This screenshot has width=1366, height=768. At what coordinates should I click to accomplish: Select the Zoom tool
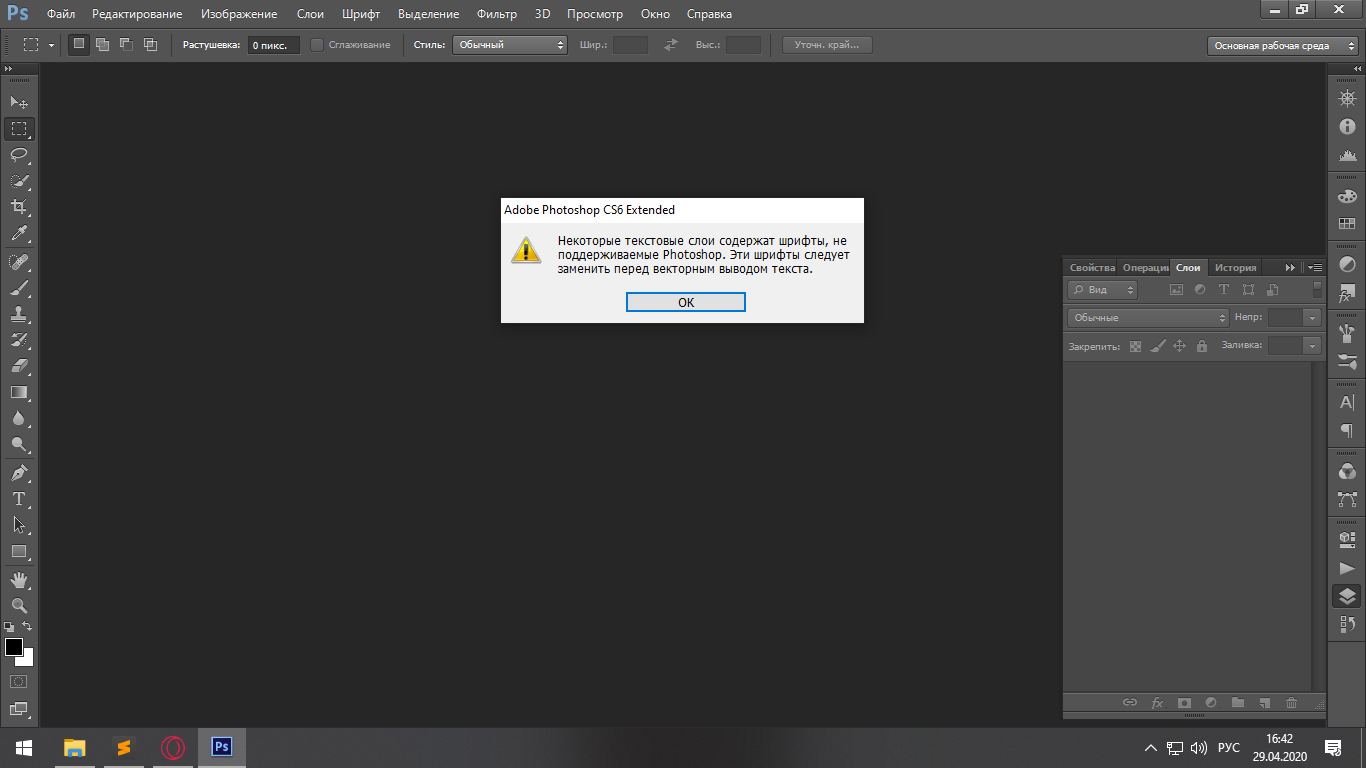19,605
